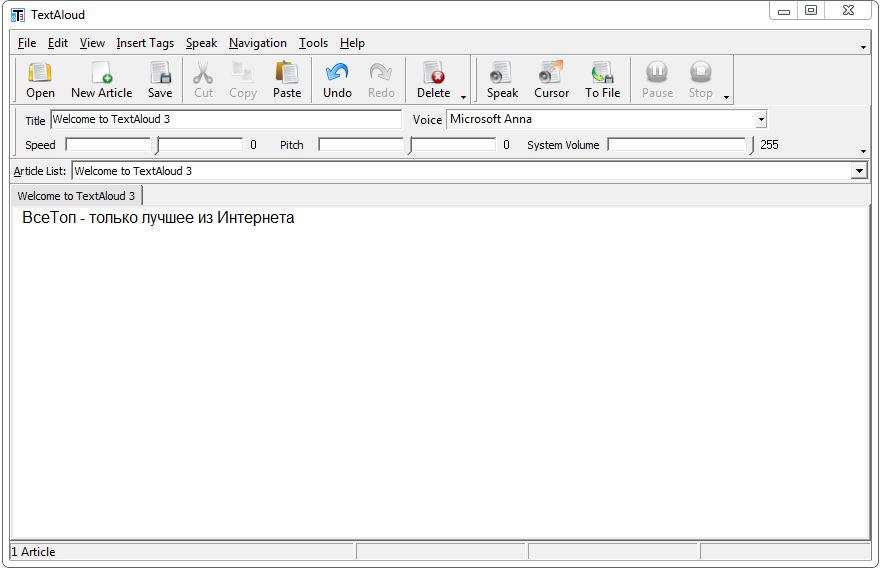Click inside the Title input field

tap(226, 119)
